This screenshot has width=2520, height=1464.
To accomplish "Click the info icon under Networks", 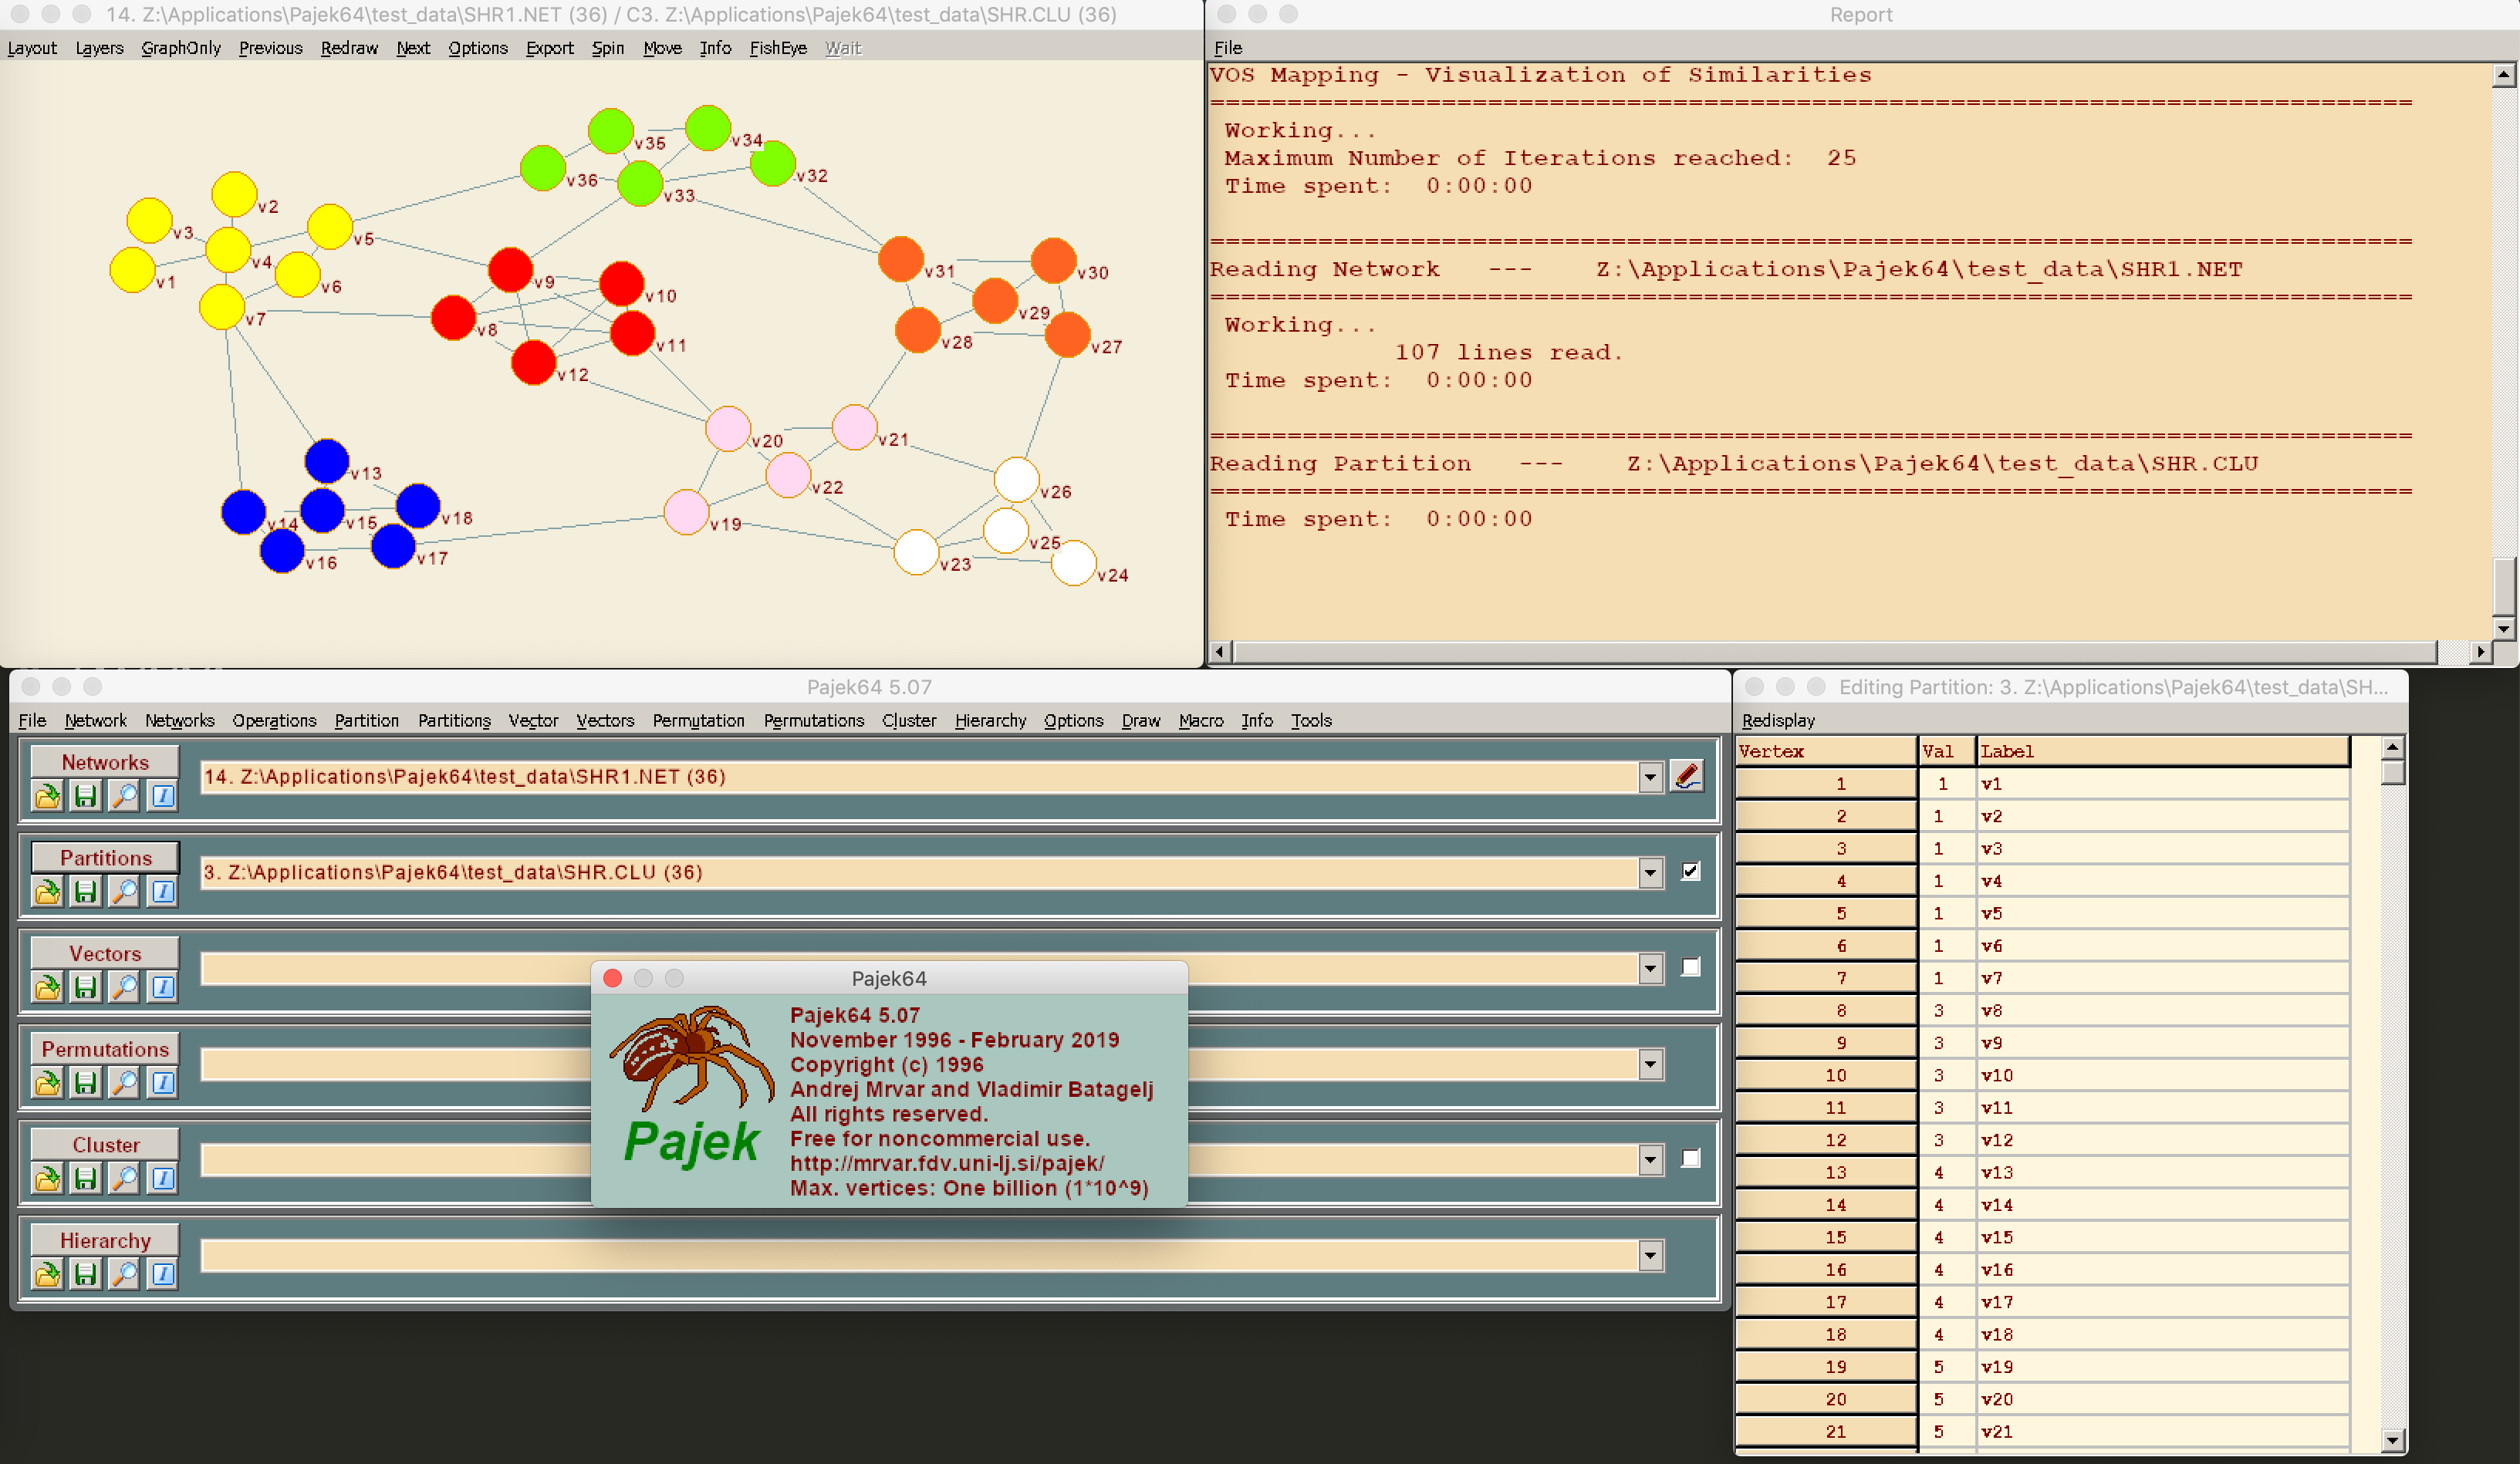I will [162, 796].
